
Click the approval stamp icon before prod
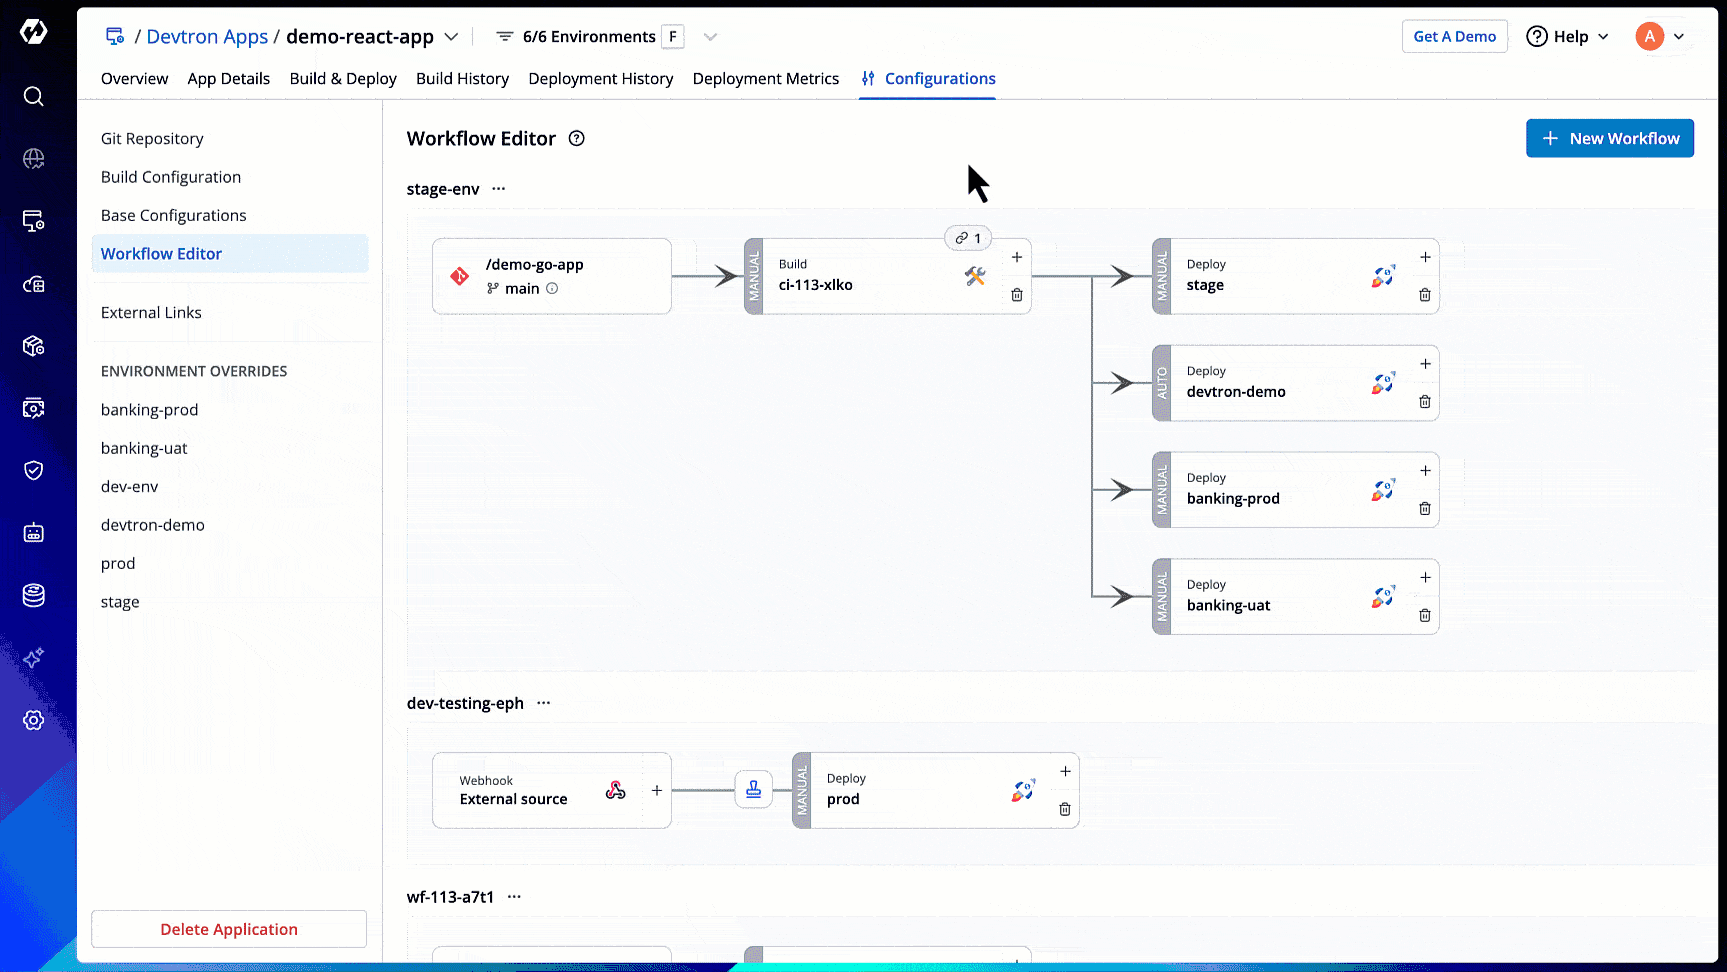pos(754,790)
